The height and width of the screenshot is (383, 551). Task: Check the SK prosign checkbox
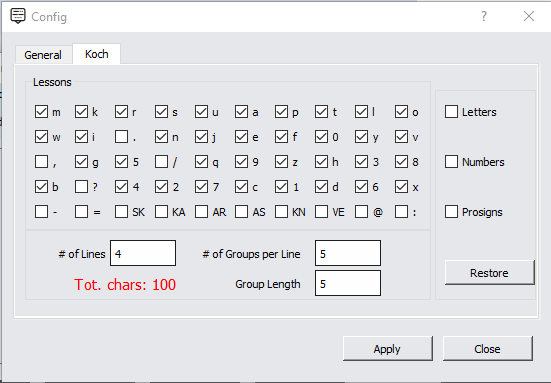pyautogui.click(x=121, y=212)
